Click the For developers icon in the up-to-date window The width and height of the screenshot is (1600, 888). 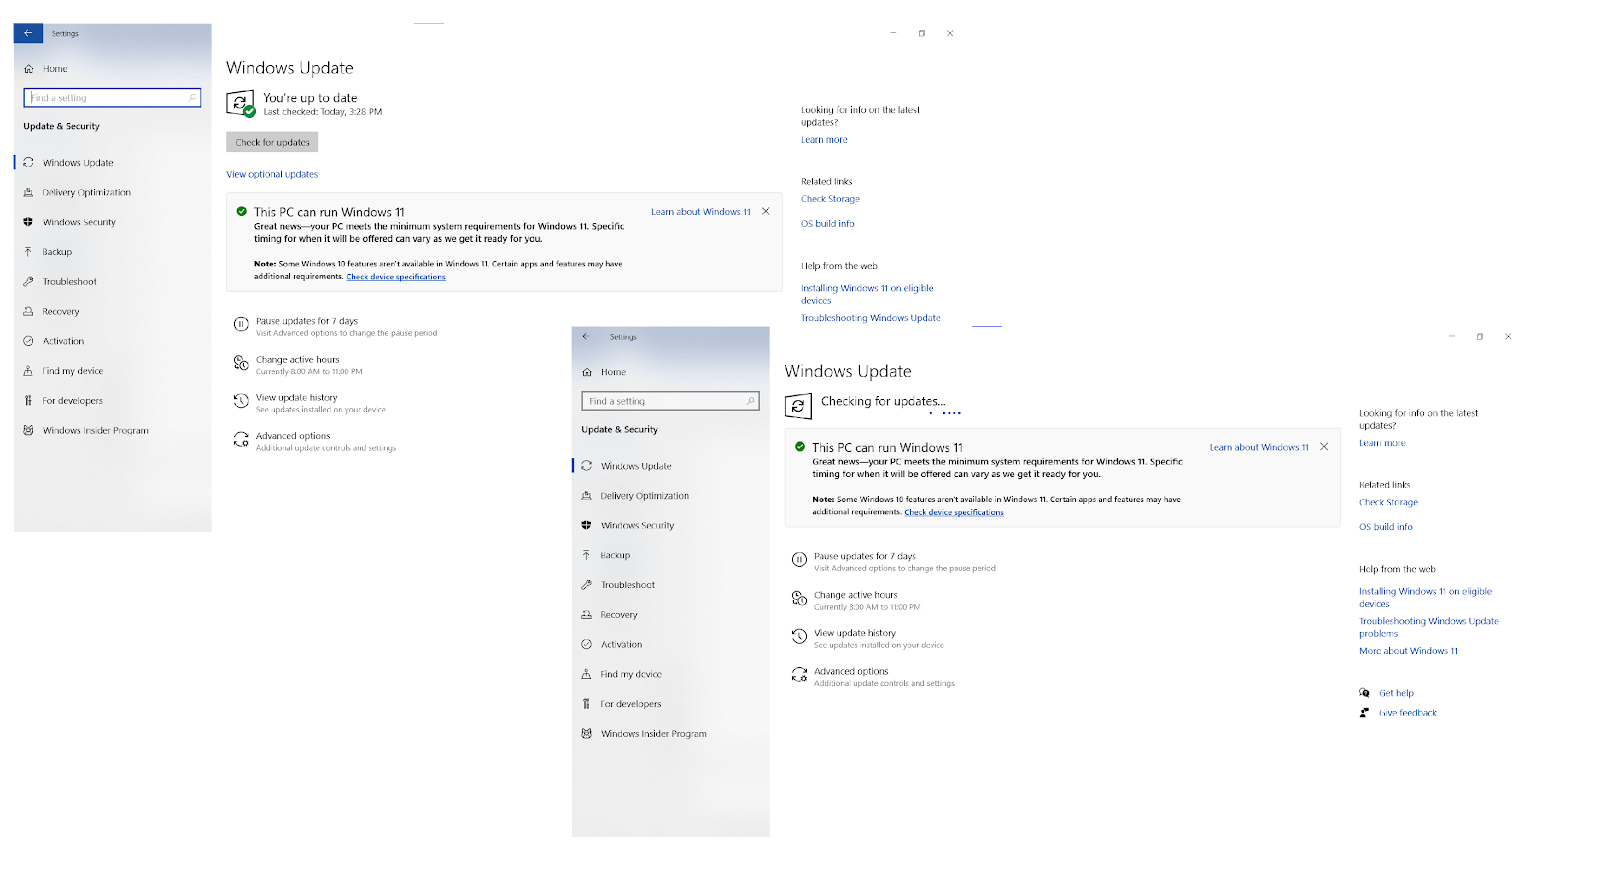pyautogui.click(x=28, y=401)
